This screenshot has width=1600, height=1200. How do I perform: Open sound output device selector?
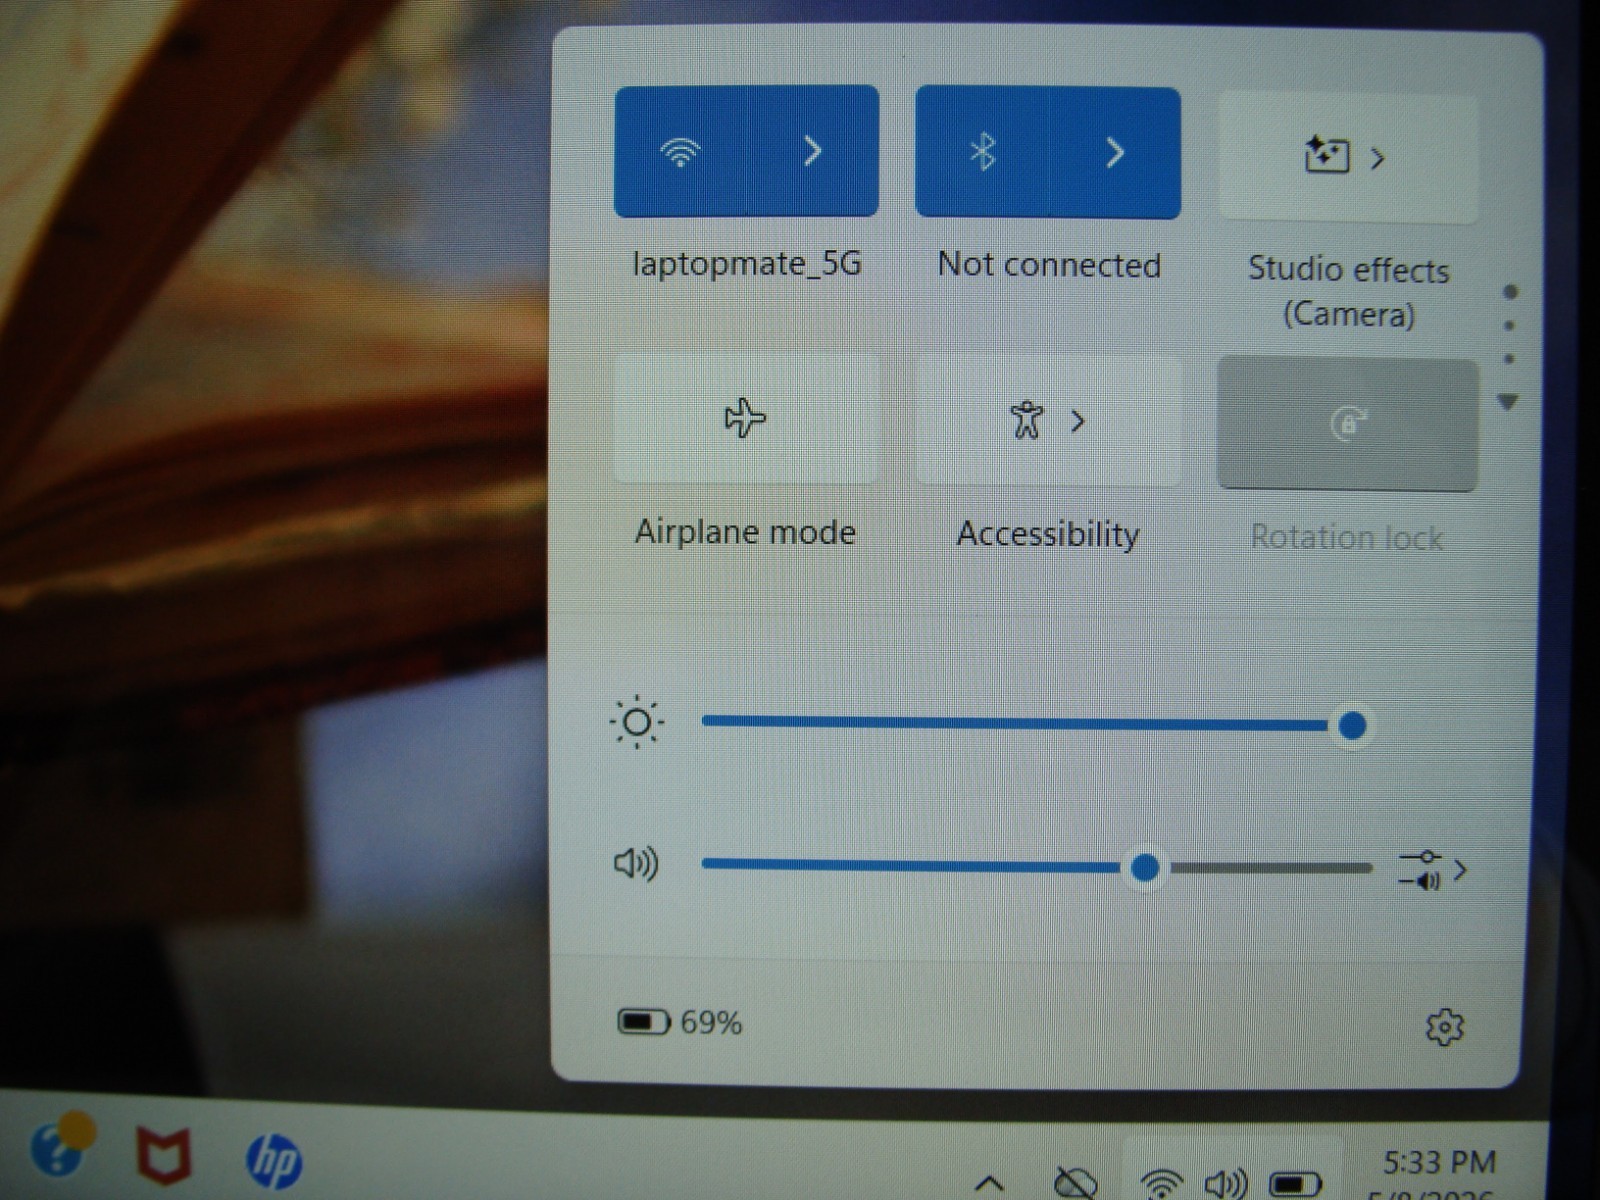tap(1432, 869)
